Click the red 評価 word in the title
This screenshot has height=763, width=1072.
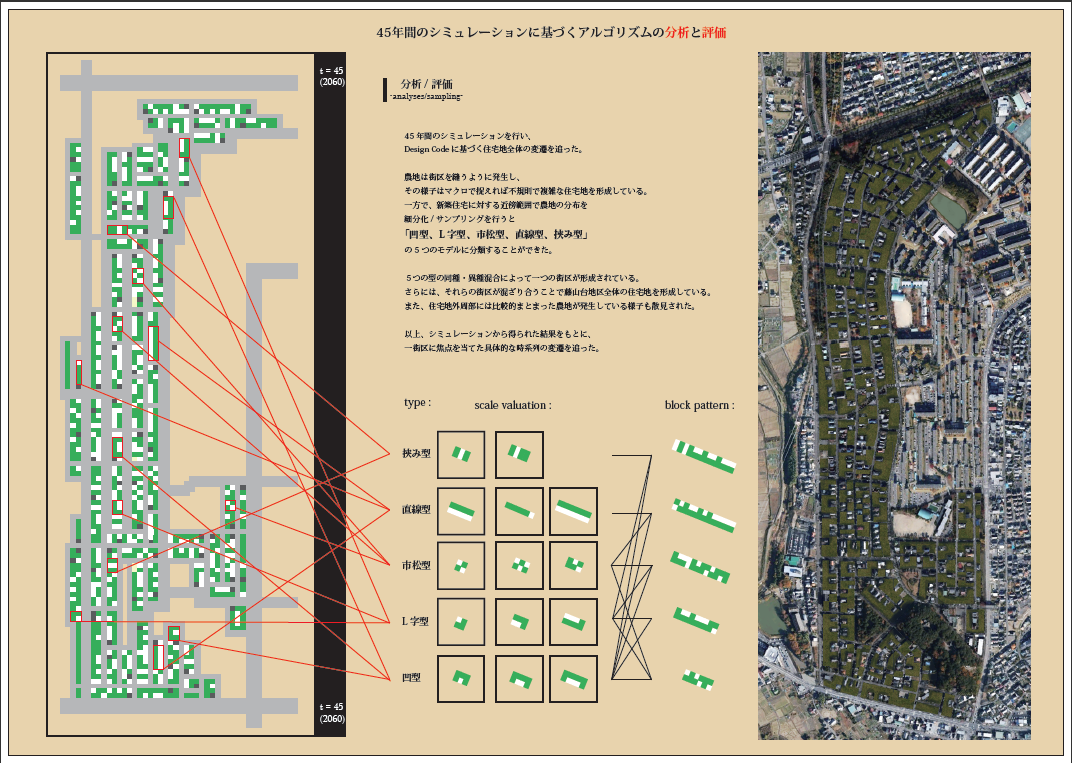point(714,32)
